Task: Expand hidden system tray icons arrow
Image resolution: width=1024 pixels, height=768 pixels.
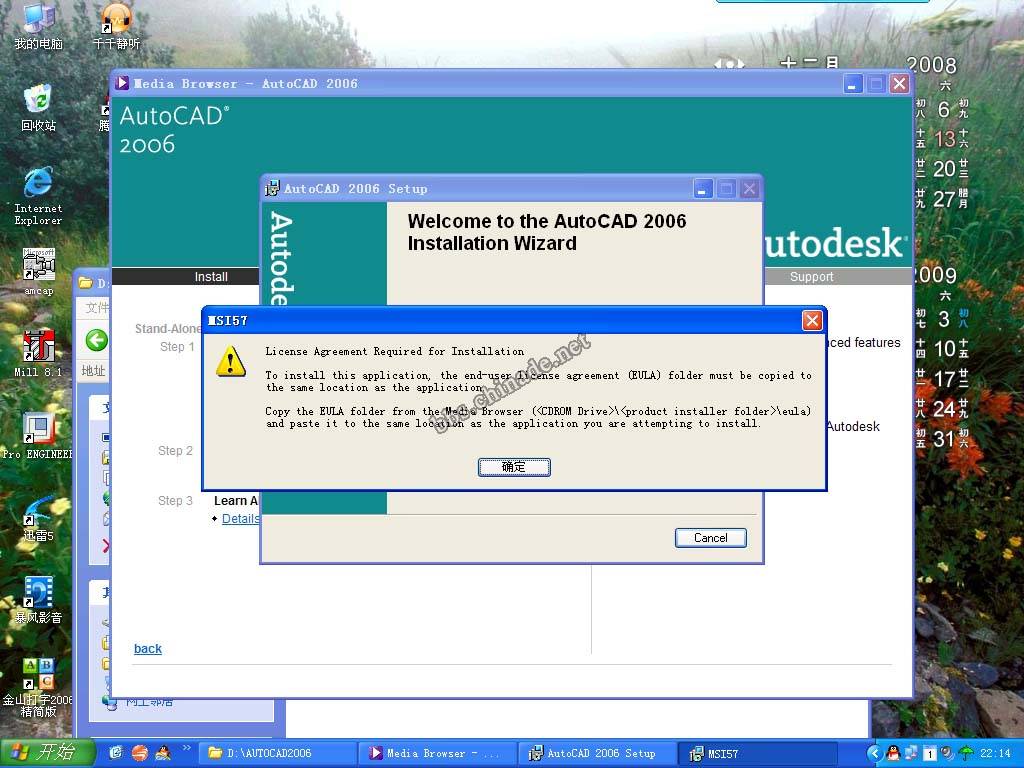Action: (875, 753)
